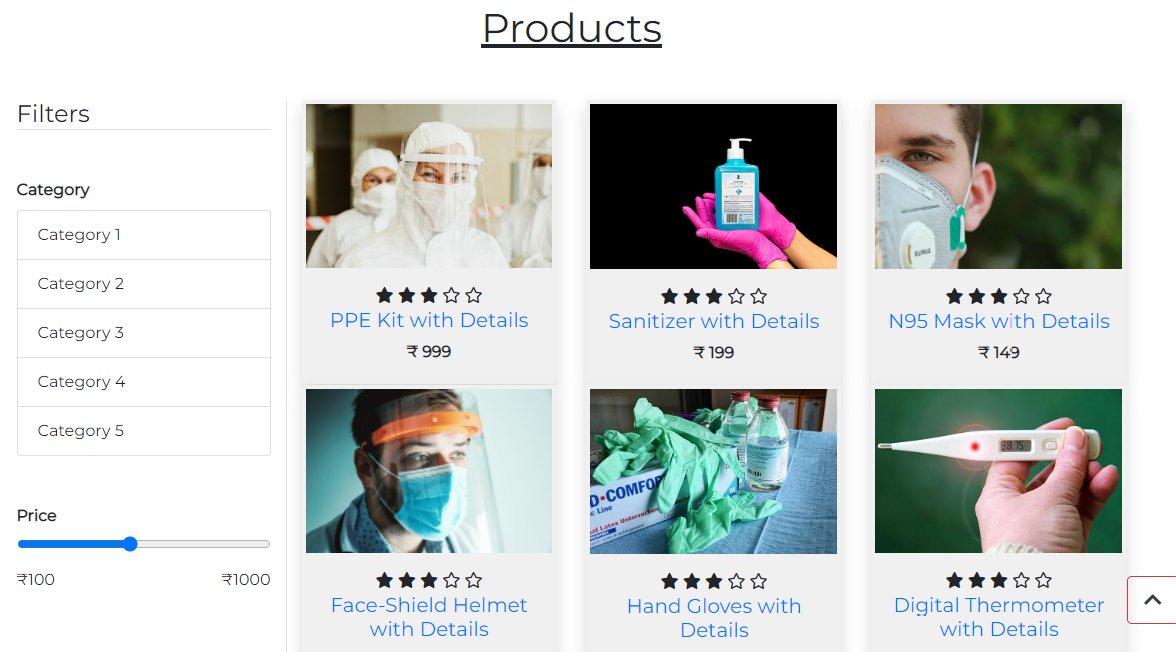Image resolution: width=1176 pixels, height=652 pixels.
Task: Open PPE Kit with Details link
Action: click(x=429, y=320)
